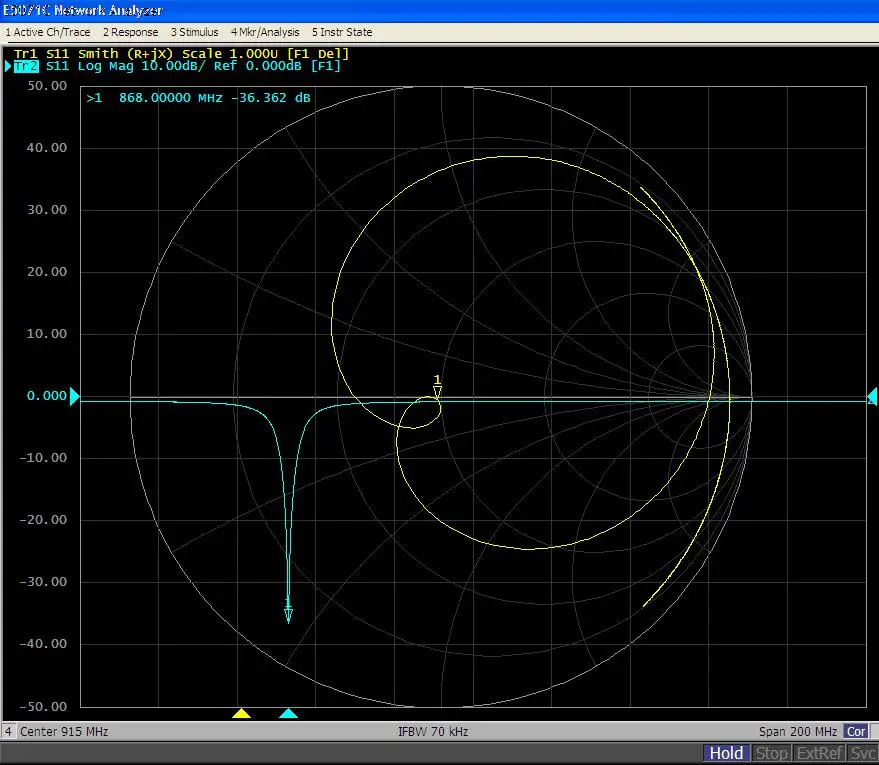The height and width of the screenshot is (765, 879).
Task: Open the Active Ch/Trace menu
Action: click(x=48, y=32)
